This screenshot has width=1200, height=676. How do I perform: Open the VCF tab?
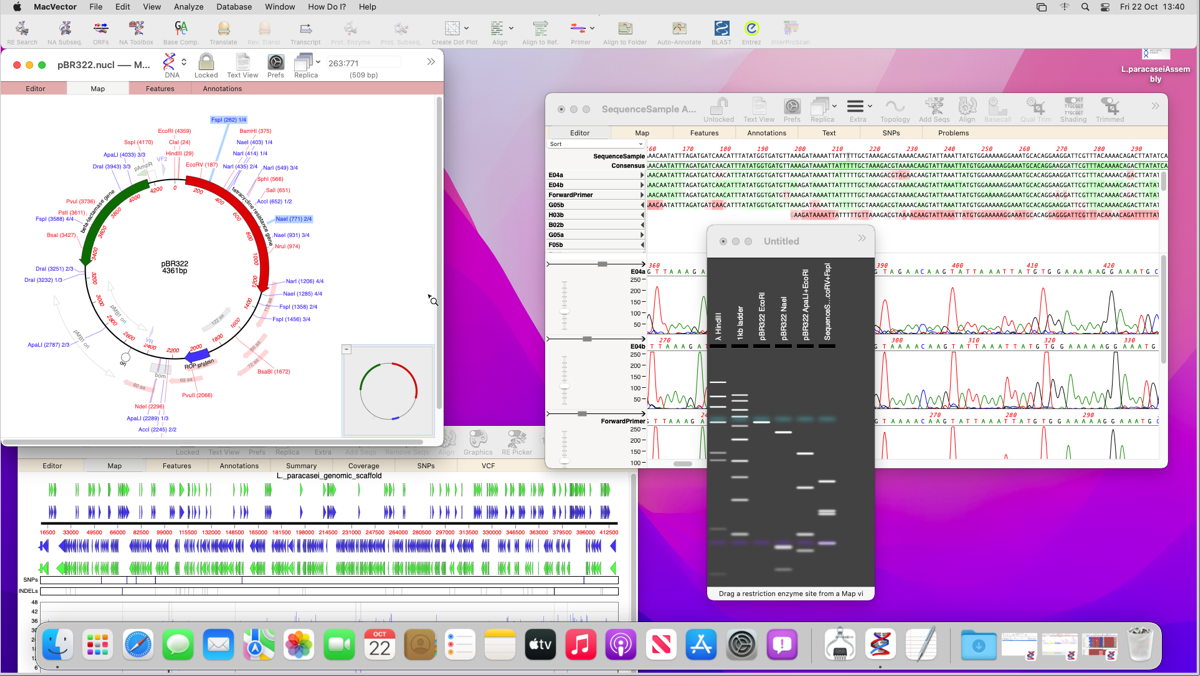[488, 466]
